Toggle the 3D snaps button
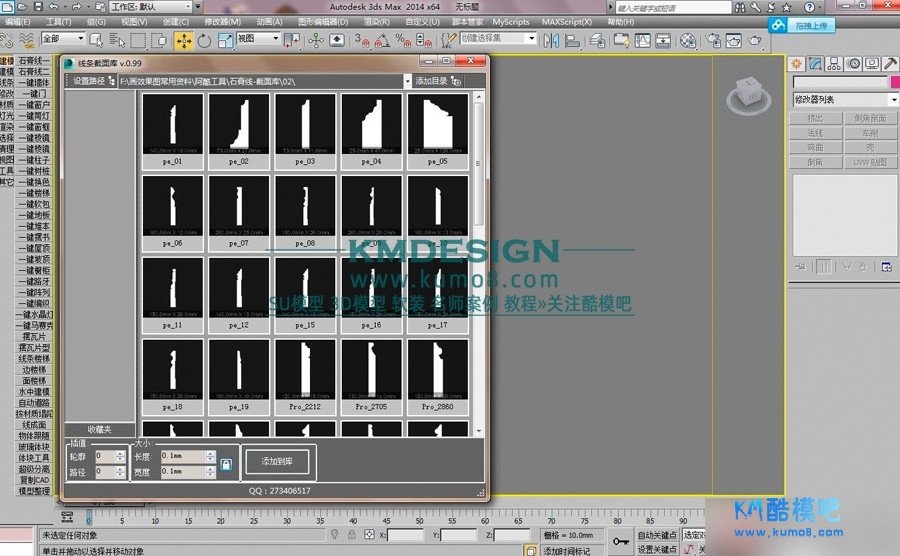The width and height of the screenshot is (900, 556). click(x=361, y=40)
